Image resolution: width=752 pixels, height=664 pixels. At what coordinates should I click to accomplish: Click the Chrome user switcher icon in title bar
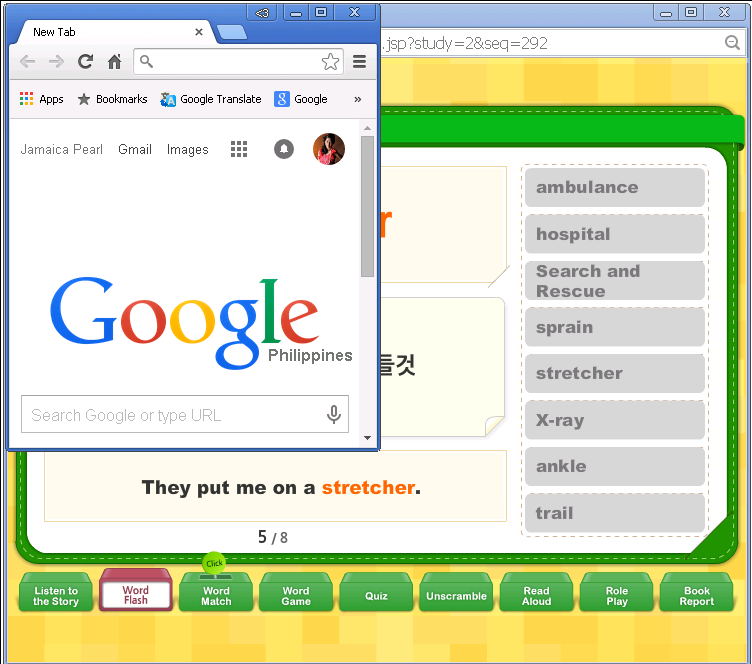pyautogui.click(x=262, y=12)
